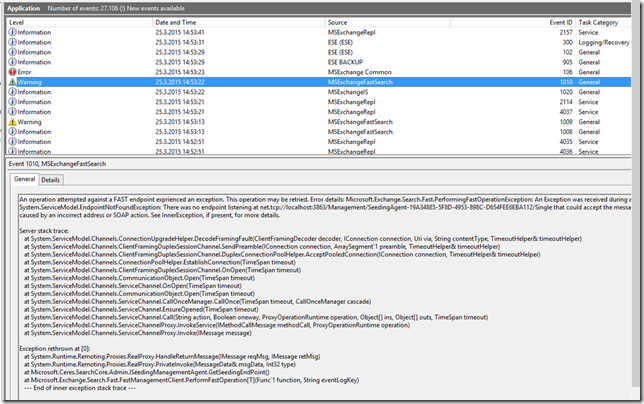Click event ID 4035 cell
644x404 pixels.
click(566, 142)
